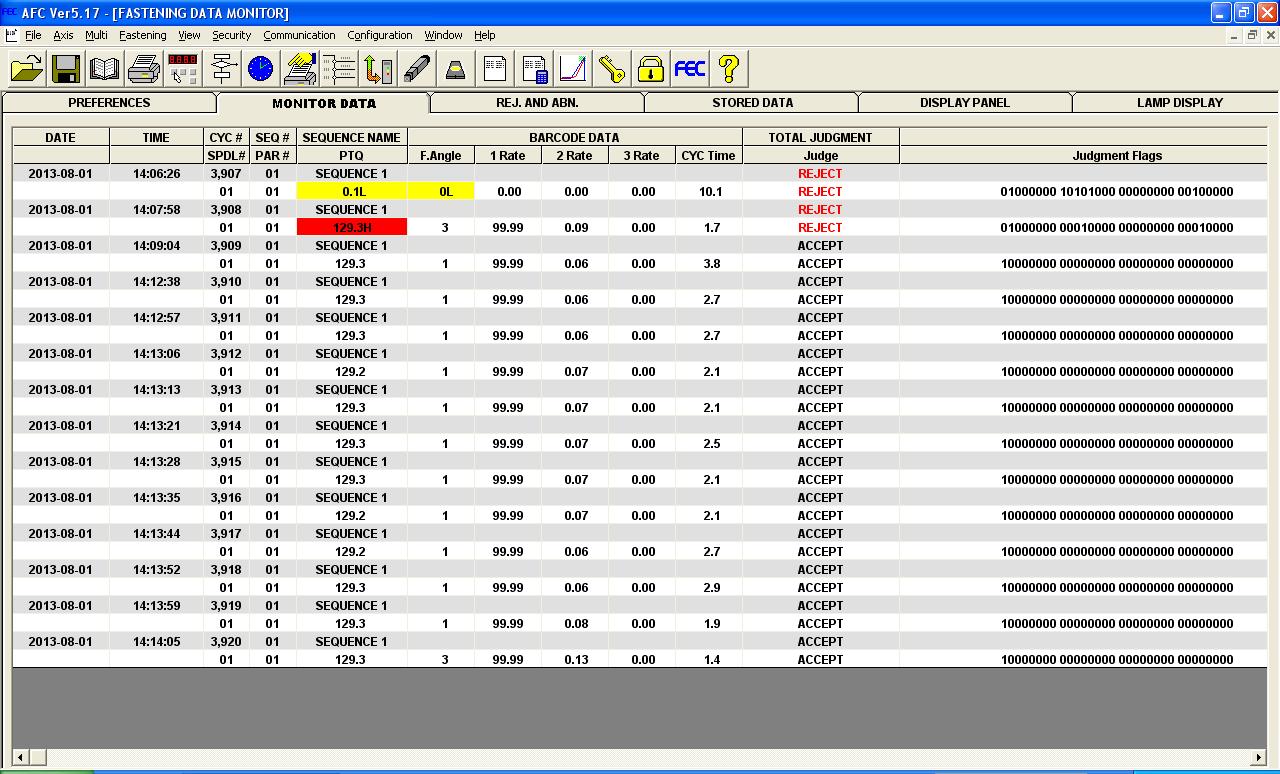
Task: Click the BARCODE DATA column header
Action: tap(574, 137)
